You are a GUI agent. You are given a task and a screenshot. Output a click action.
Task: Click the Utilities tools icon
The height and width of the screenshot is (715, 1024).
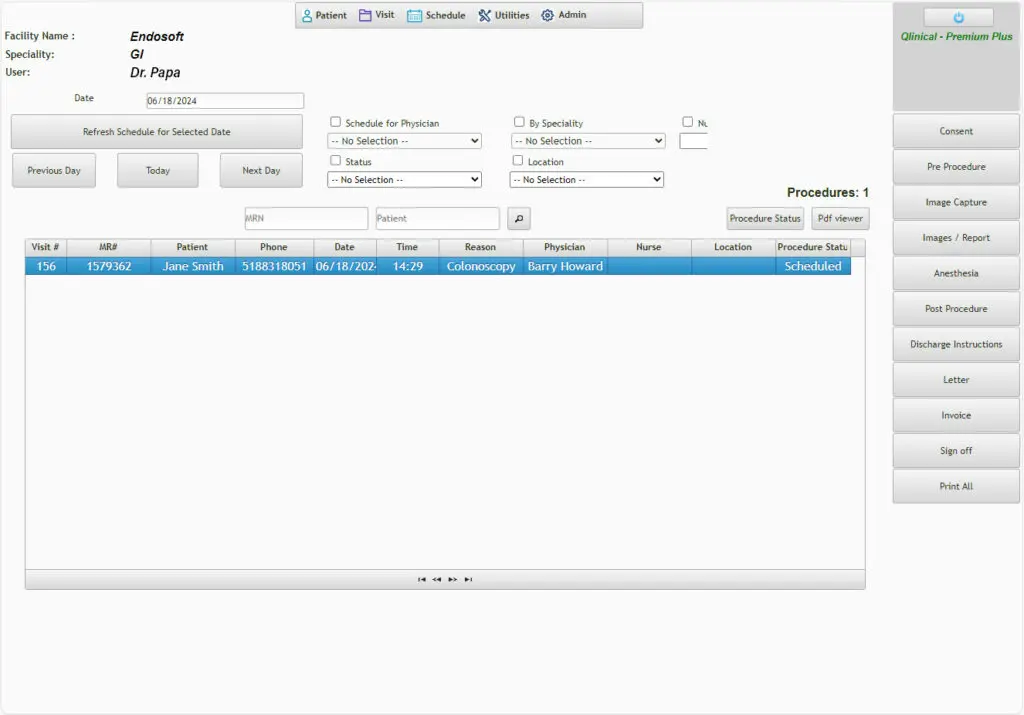(x=483, y=15)
